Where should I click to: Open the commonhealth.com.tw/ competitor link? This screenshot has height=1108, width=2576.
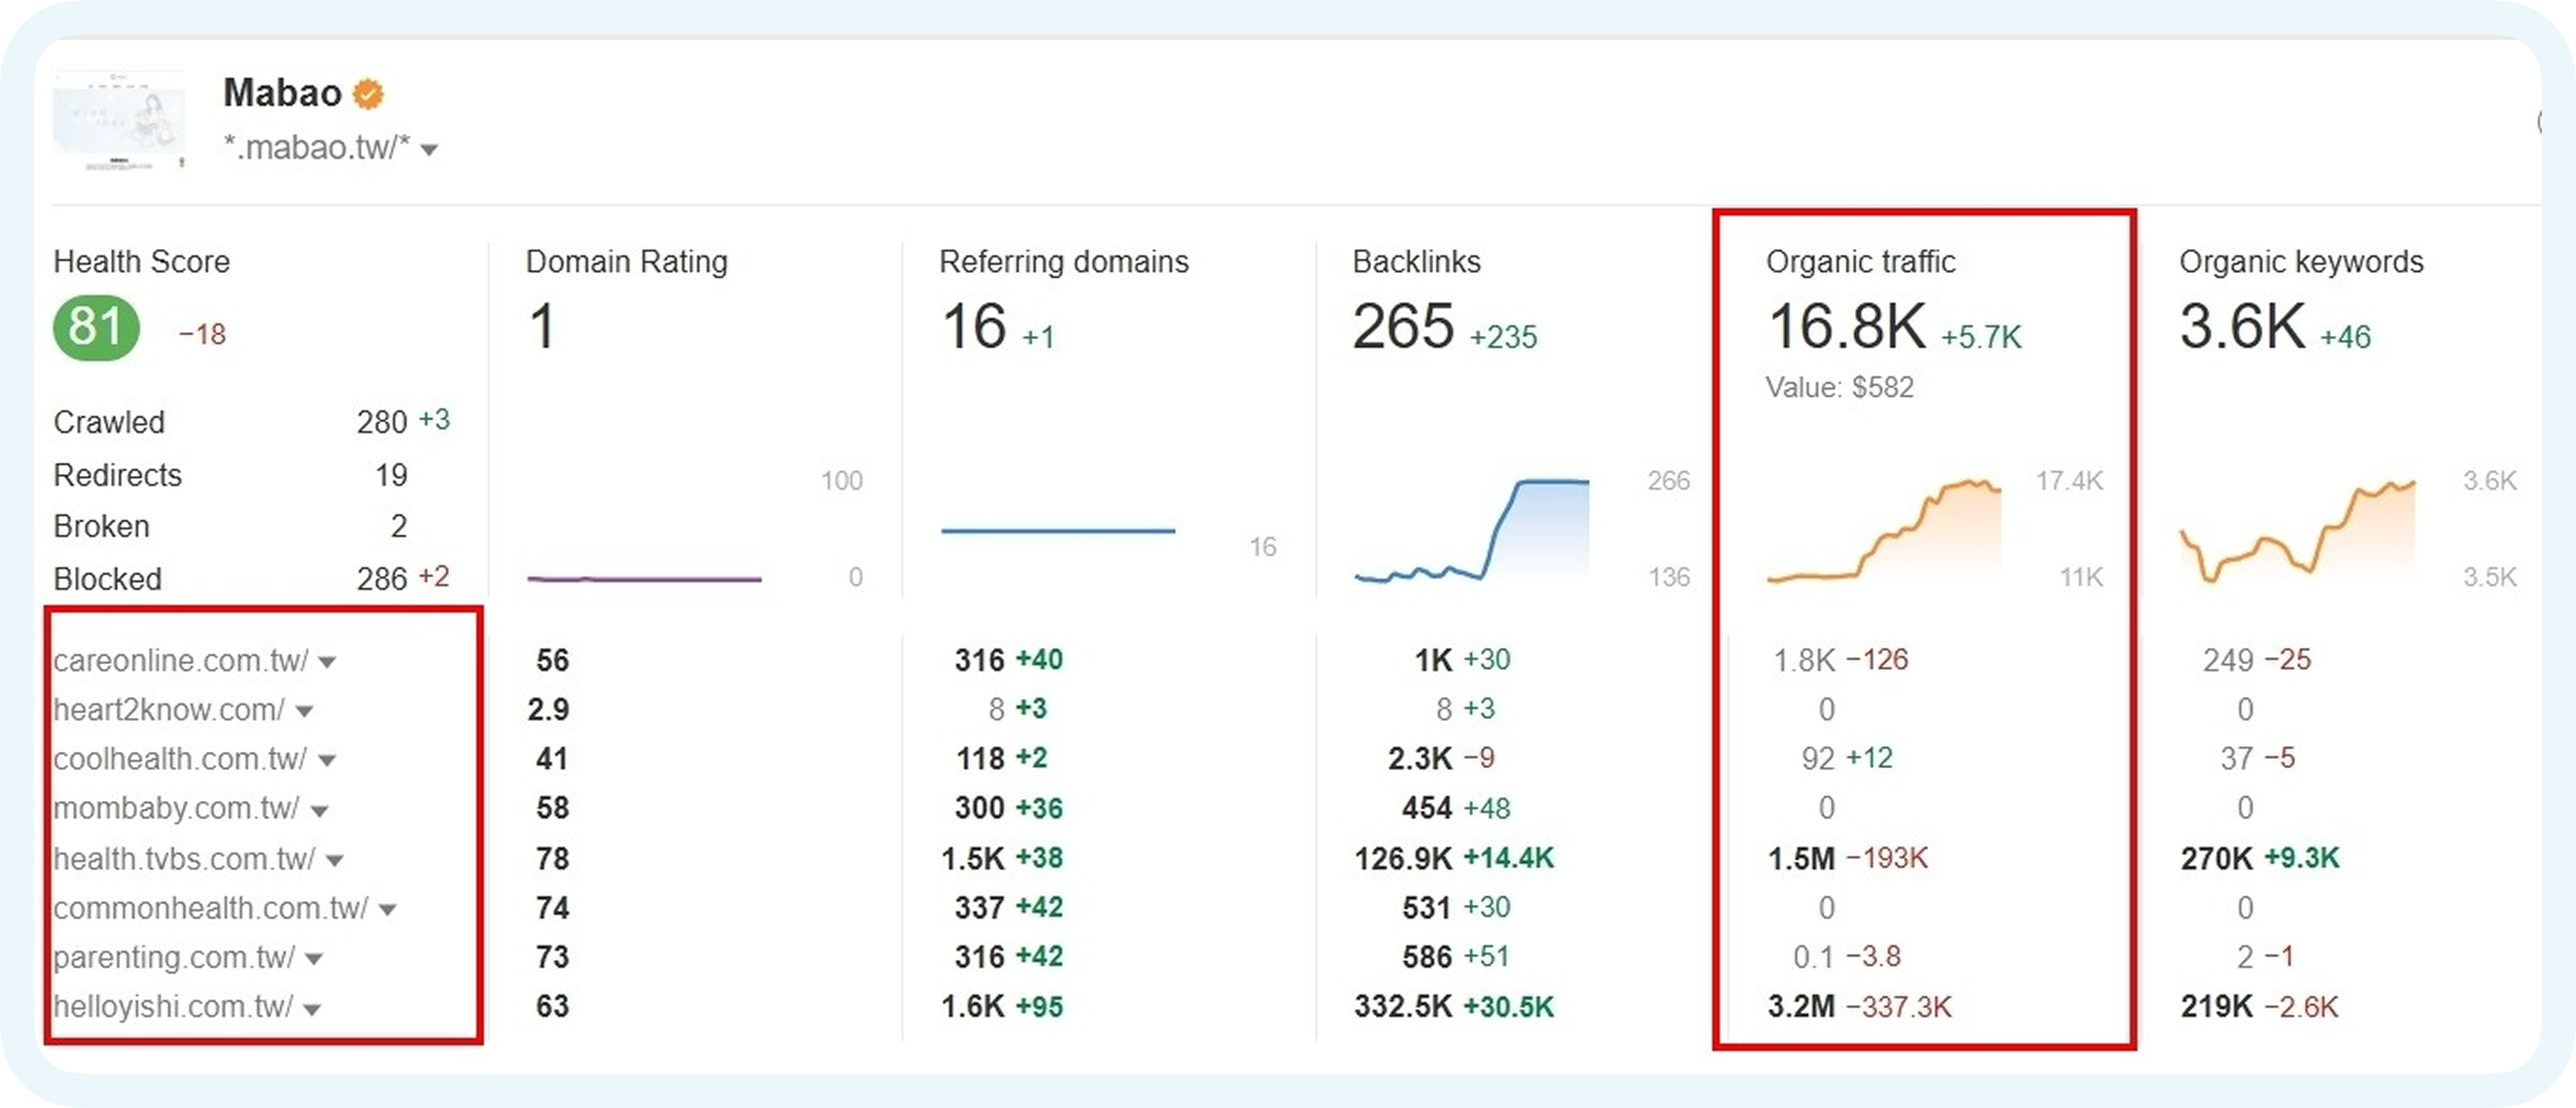pyautogui.click(x=211, y=907)
